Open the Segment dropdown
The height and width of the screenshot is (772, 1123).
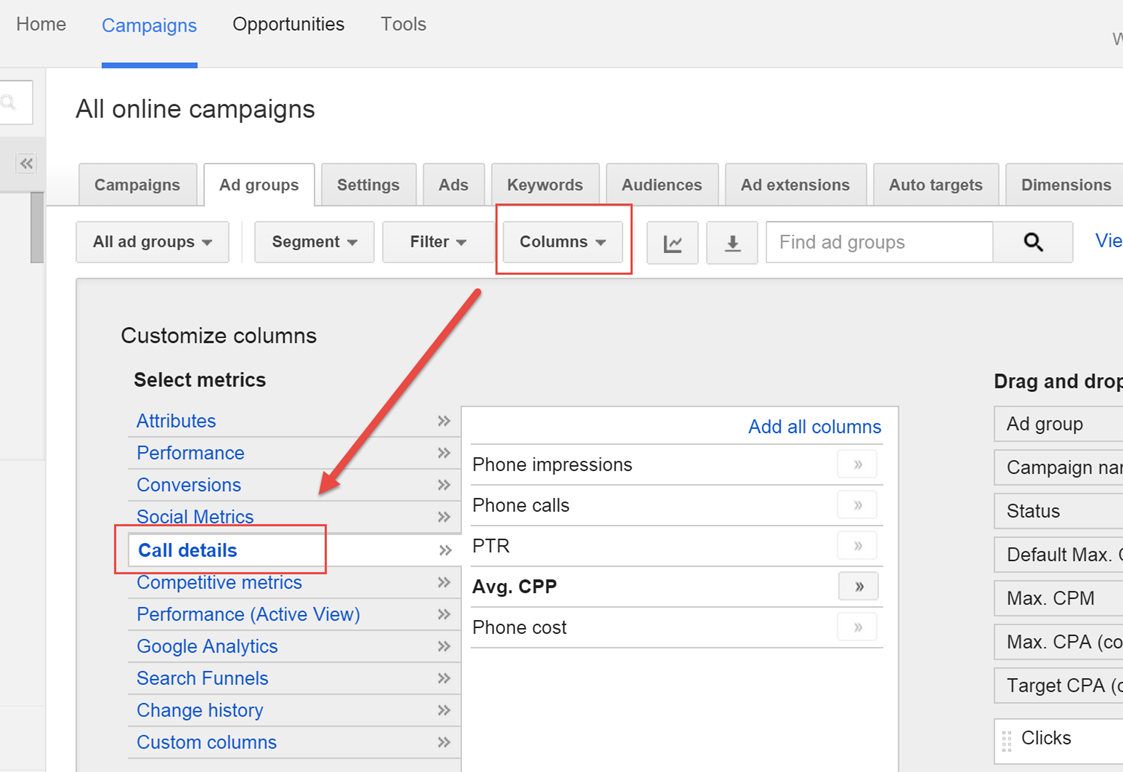coord(314,242)
